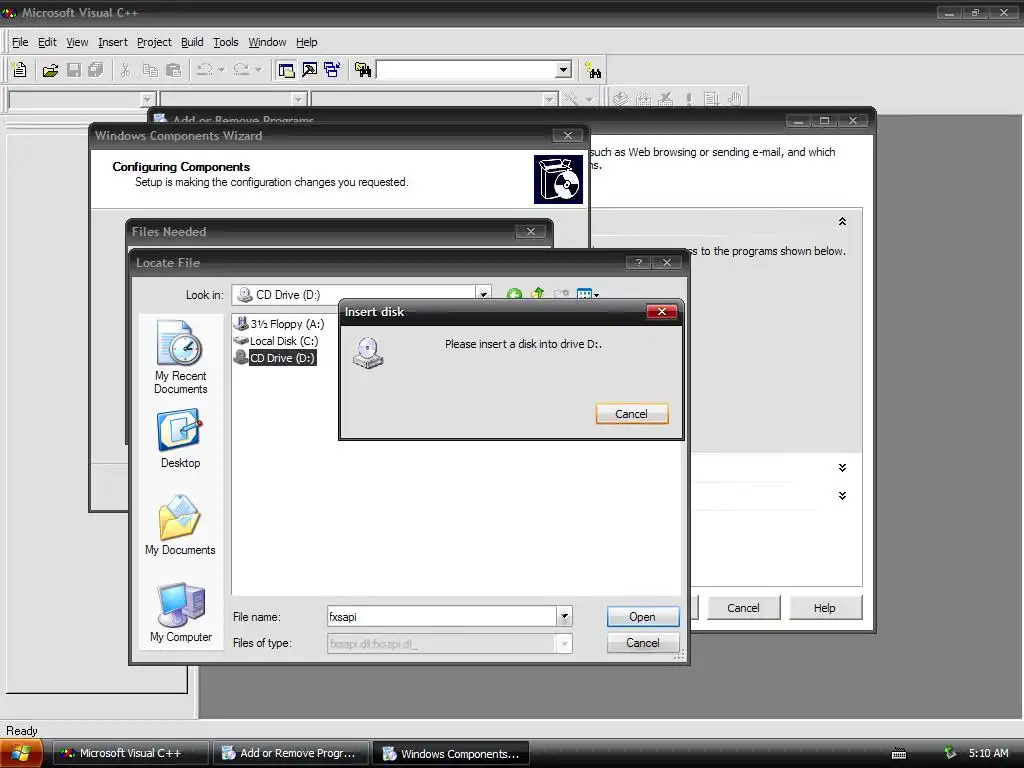The image size is (1024, 768).
Task: Open the View menu
Action: click(77, 42)
